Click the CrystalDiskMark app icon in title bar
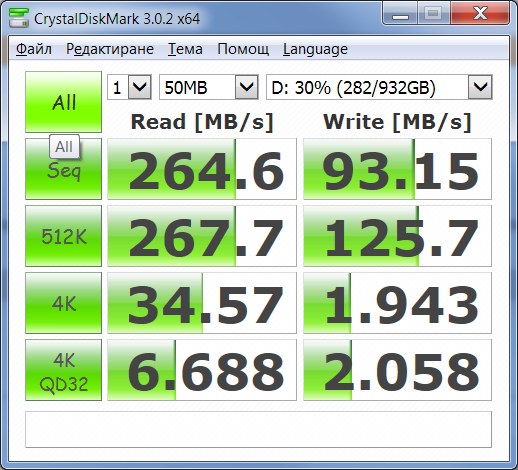Viewport: 518px width, 470px height. (19, 18)
